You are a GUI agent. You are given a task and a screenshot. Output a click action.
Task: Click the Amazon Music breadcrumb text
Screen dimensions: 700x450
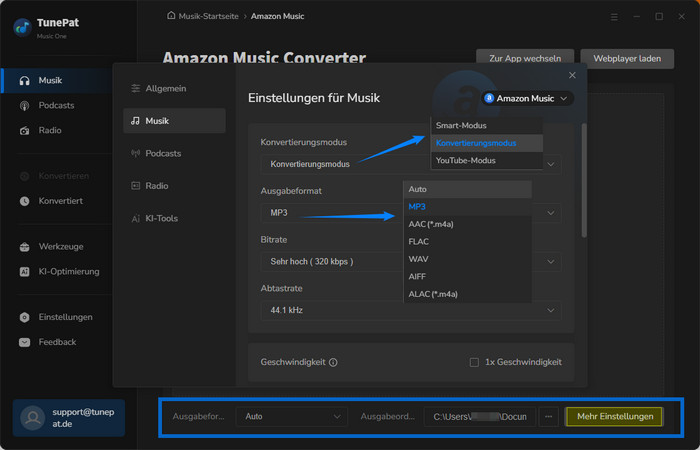pos(277,16)
